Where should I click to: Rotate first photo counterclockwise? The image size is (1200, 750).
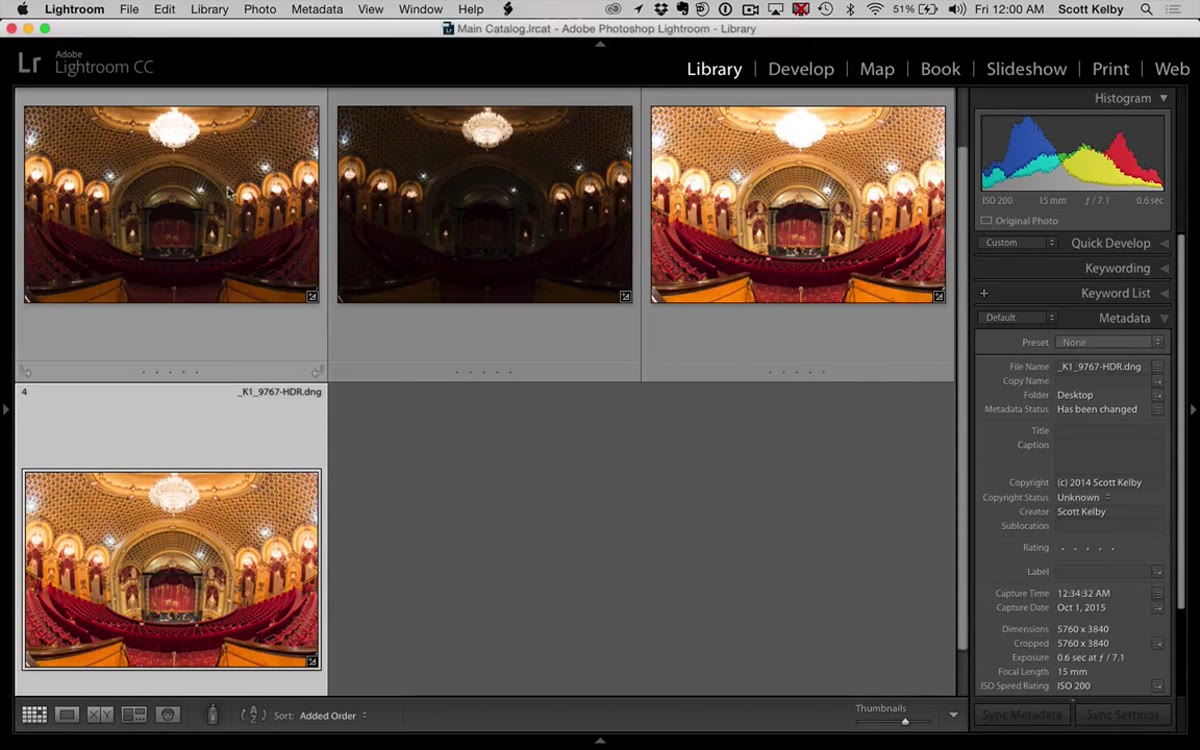click(25, 371)
